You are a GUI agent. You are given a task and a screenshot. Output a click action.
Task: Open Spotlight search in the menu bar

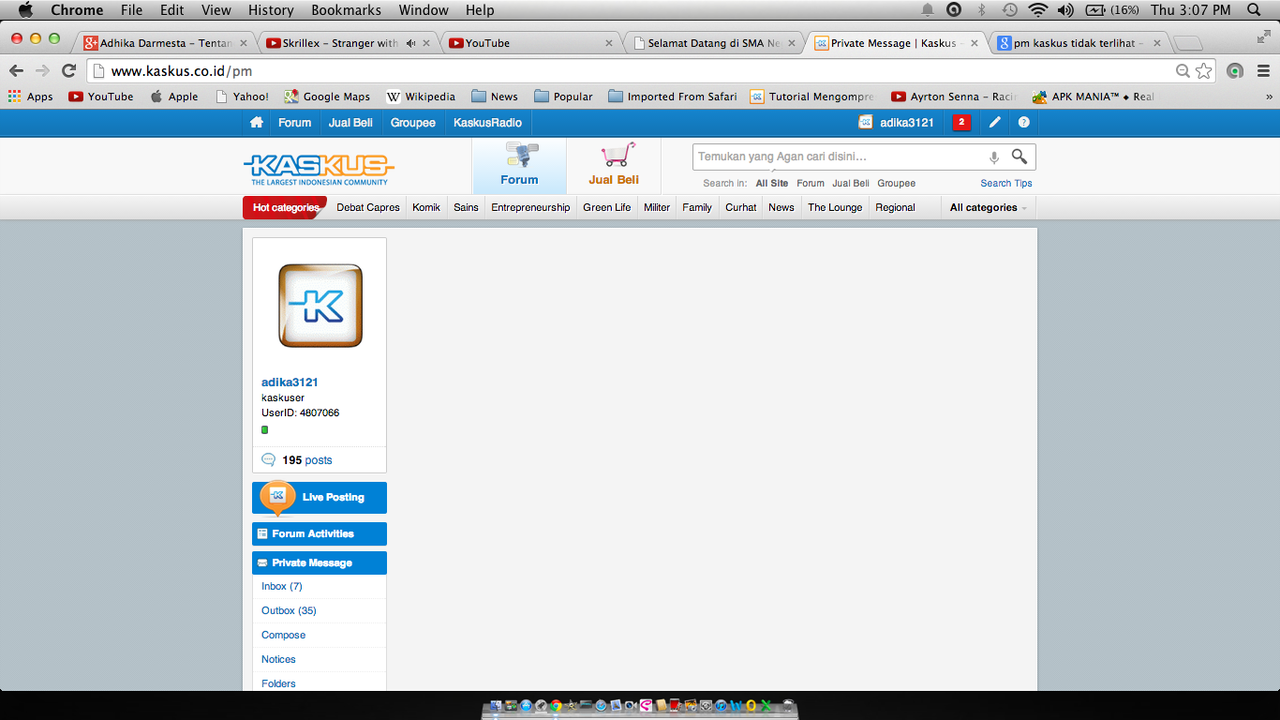(x=1255, y=10)
